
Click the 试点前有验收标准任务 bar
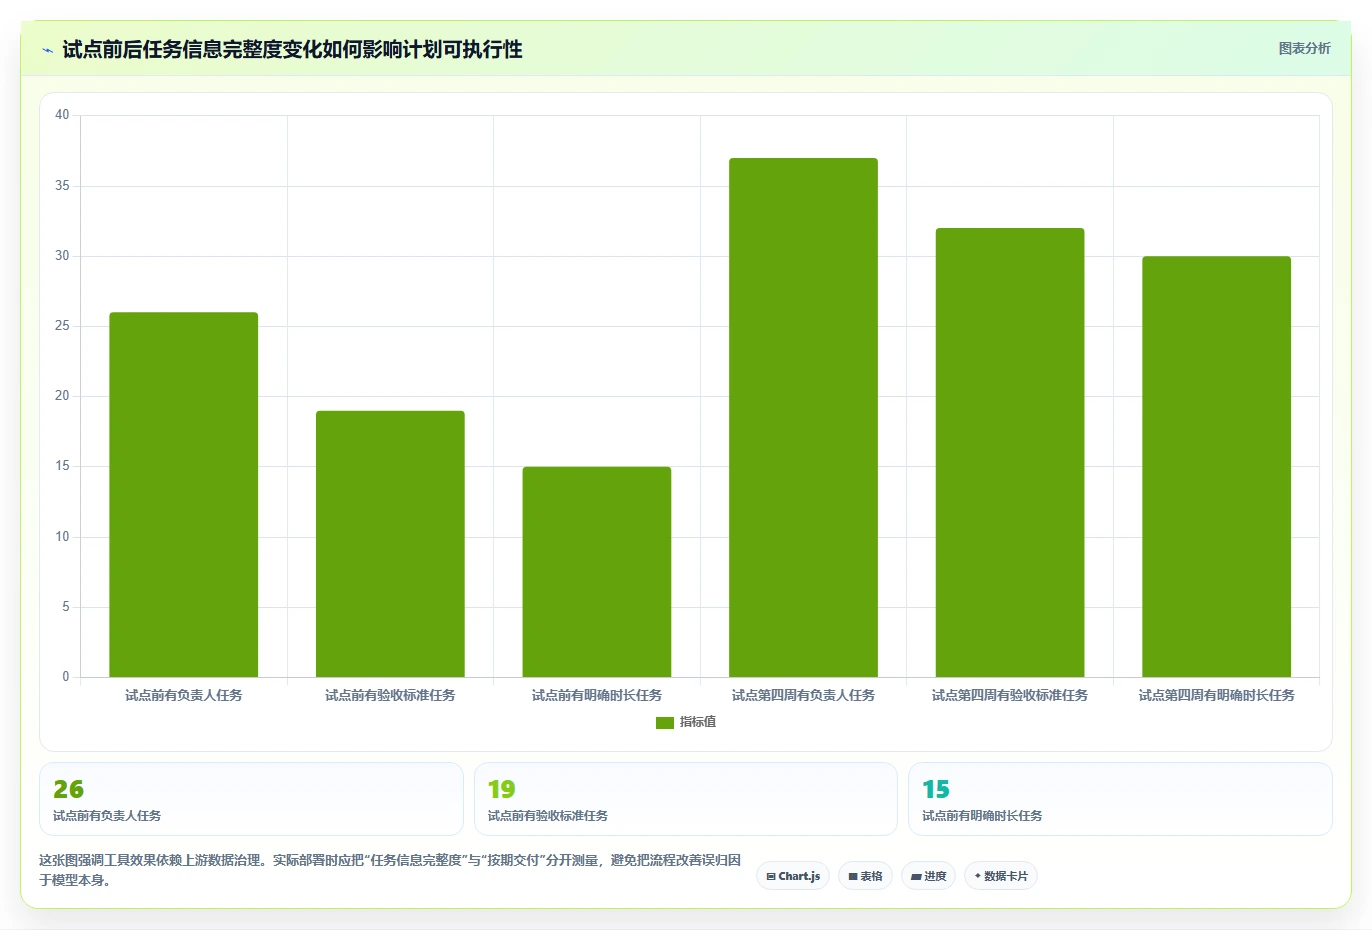pos(390,544)
